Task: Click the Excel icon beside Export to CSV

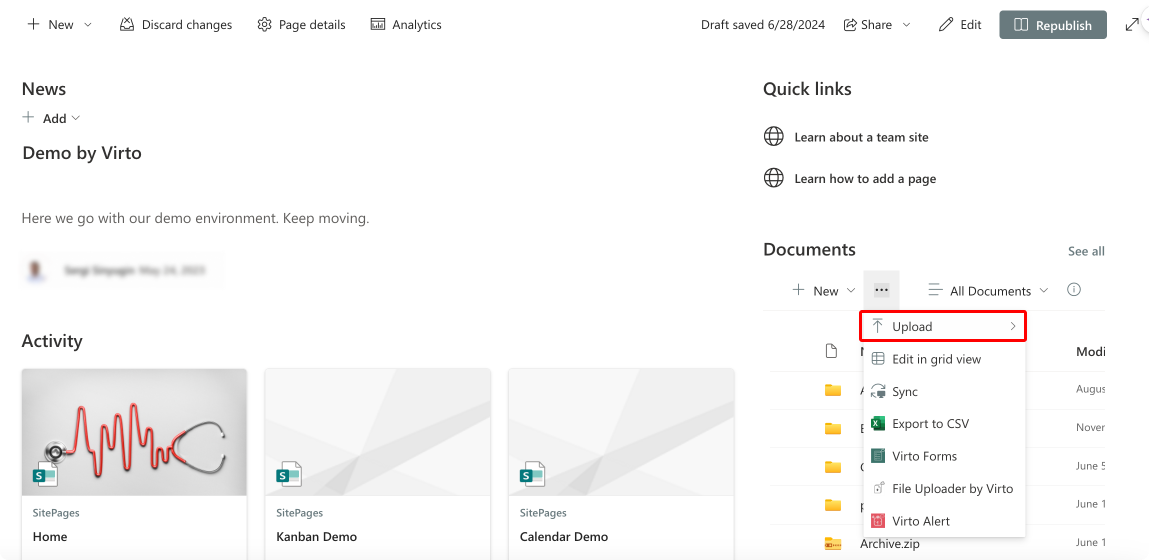Action: pyautogui.click(x=878, y=424)
